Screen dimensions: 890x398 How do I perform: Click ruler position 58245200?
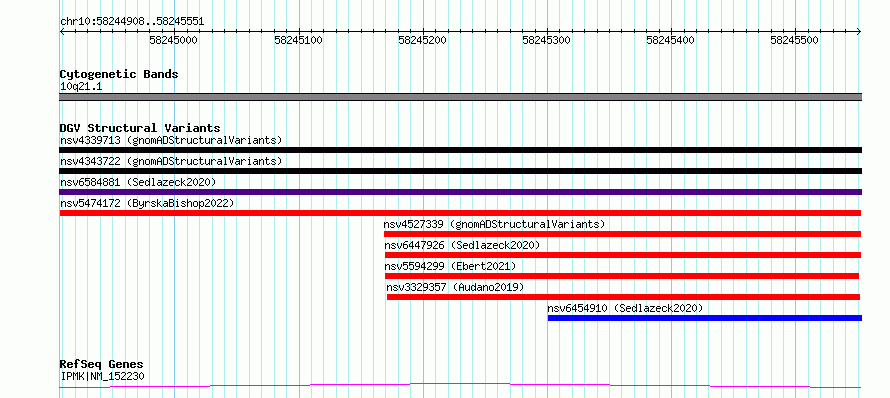click(423, 40)
